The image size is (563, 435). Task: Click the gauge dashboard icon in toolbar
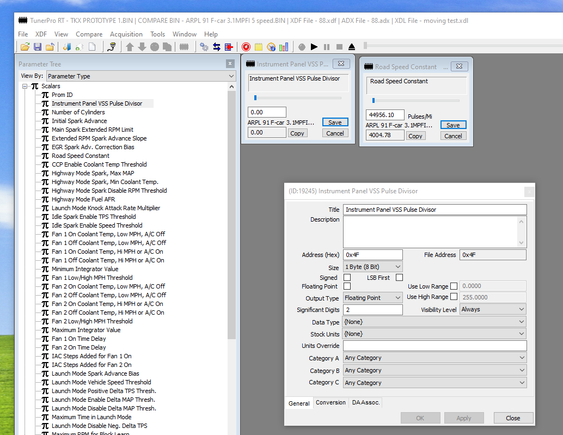pyautogui.click(x=271, y=47)
